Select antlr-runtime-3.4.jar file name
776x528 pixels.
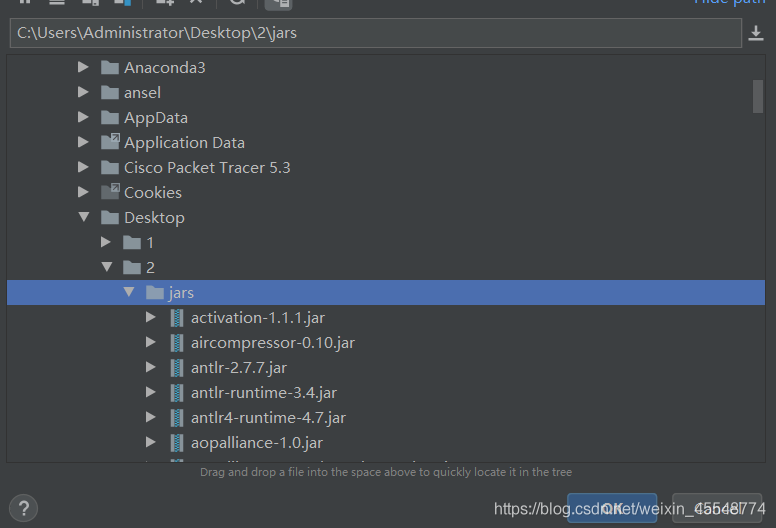coord(264,393)
